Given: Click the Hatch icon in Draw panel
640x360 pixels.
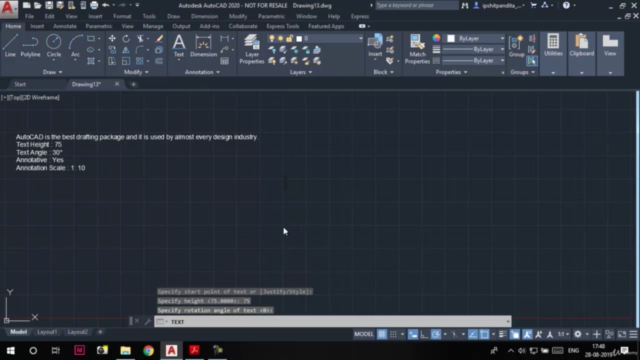Looking at the screenshot, I should pyautogui.click(x=91, y=61).
